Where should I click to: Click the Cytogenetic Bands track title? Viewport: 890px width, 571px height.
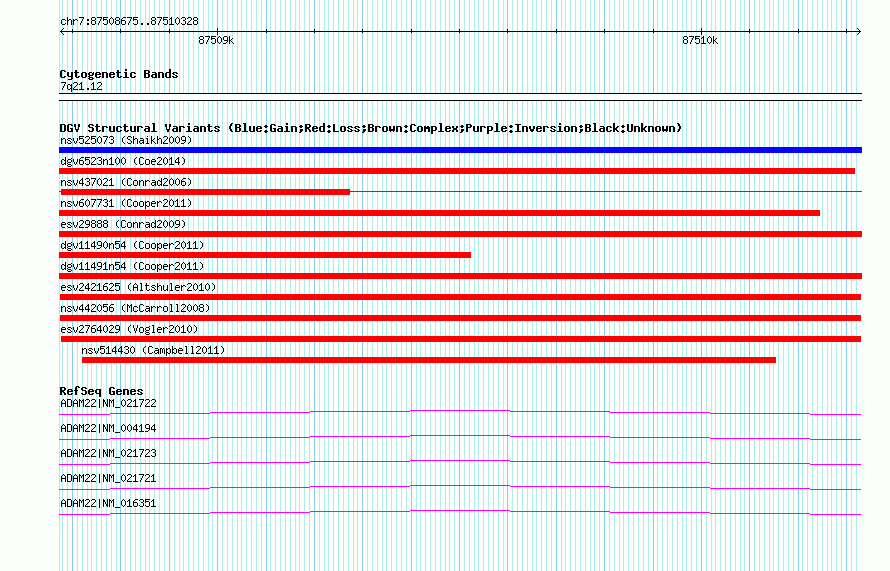pyautogui.click(x=119, y=74)
